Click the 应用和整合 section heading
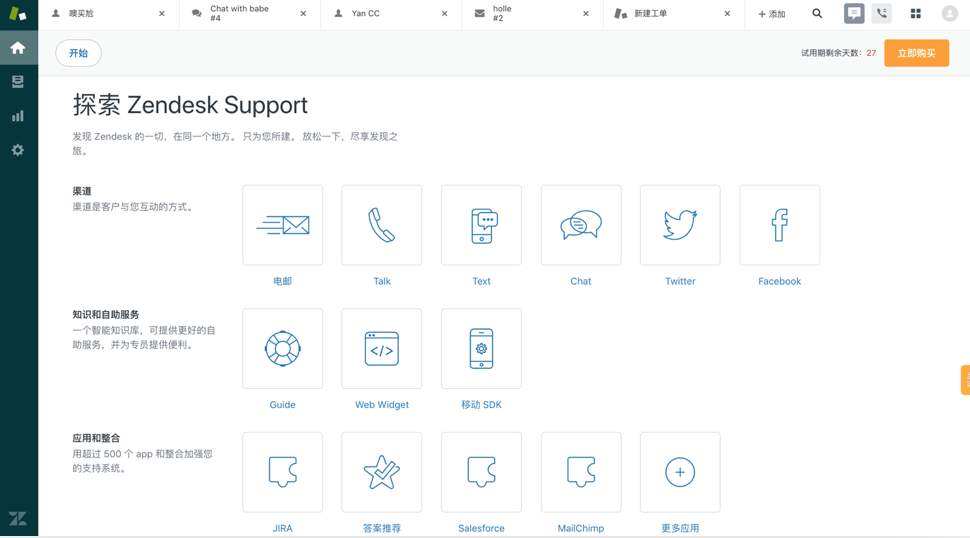The height and width of the screenshot is (538, 970). [96, 438]
